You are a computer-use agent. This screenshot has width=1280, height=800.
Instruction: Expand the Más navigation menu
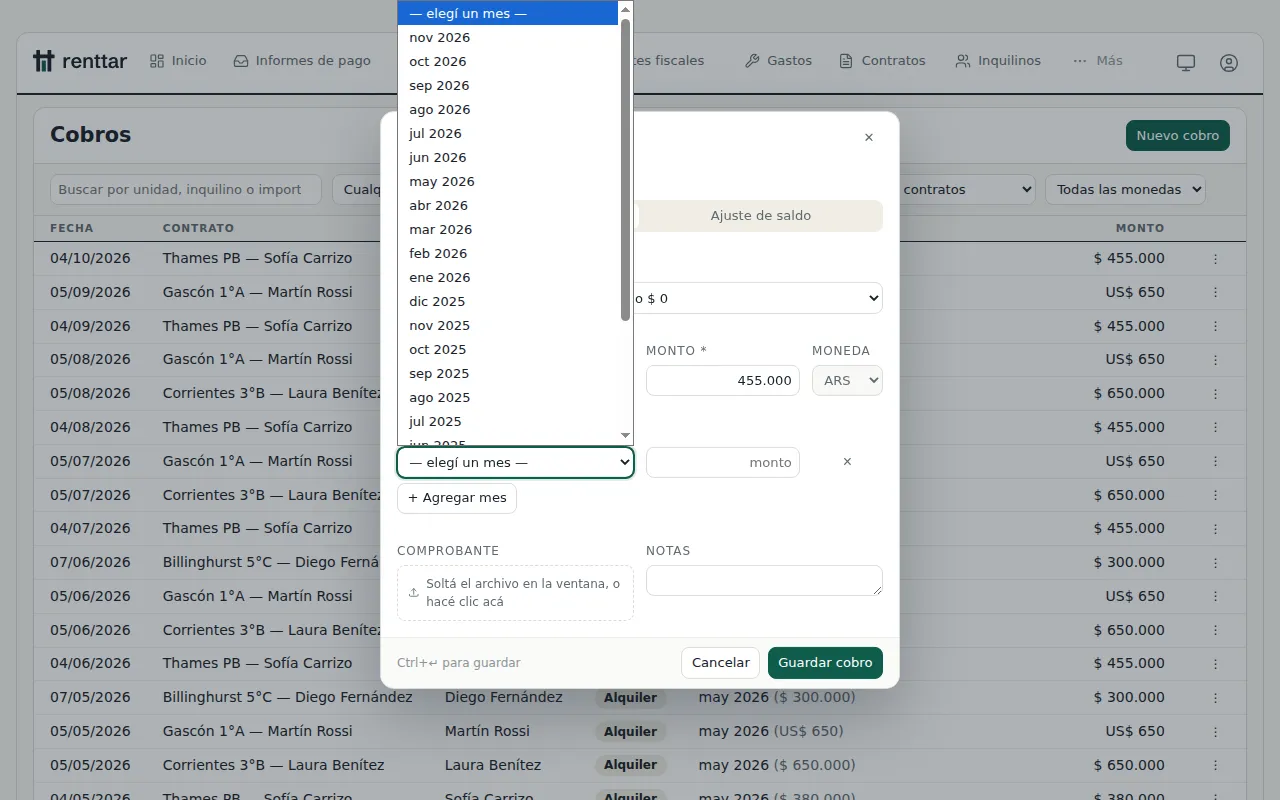pyautogui.click(x=1098, y=61)
